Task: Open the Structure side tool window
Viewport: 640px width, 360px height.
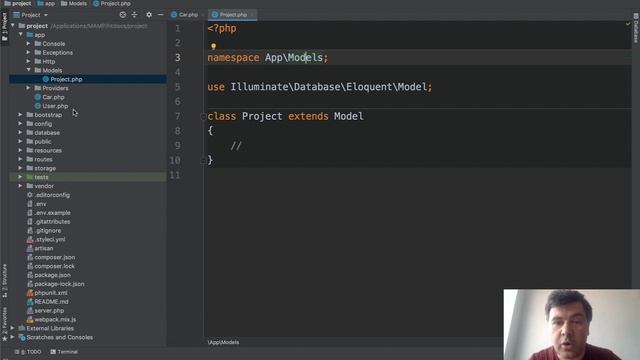Action: click(4, 281)
